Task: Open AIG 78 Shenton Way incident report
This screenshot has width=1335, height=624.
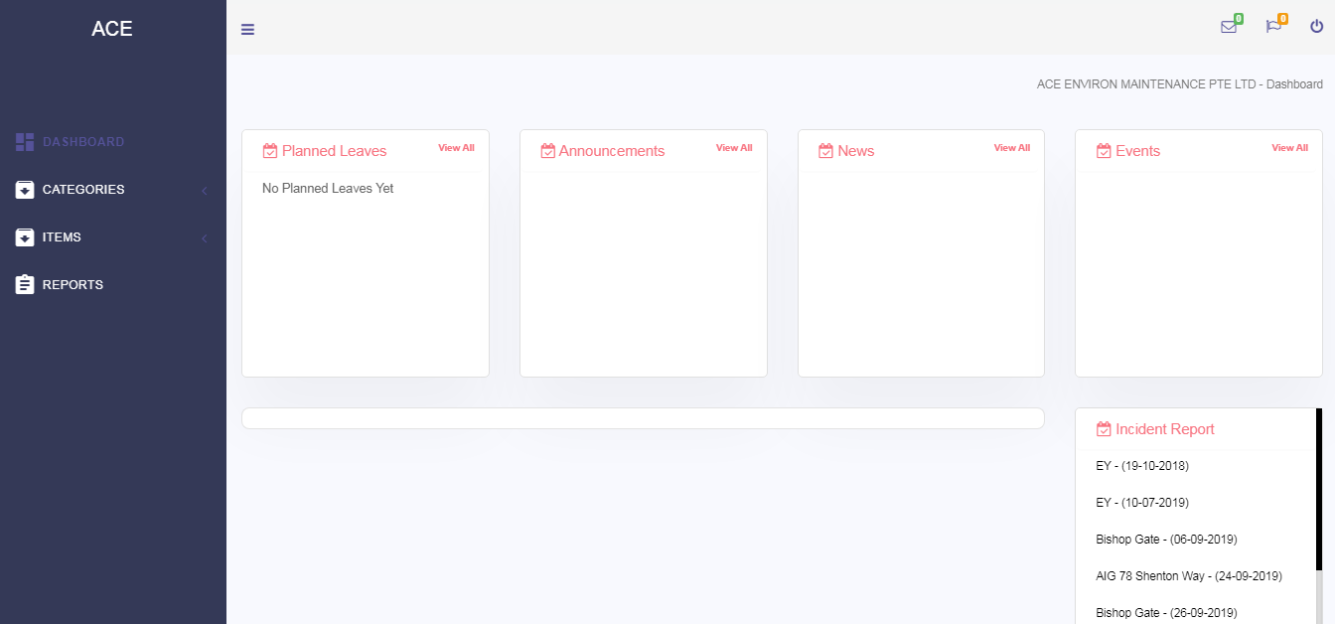Action: click(1188, 576)
